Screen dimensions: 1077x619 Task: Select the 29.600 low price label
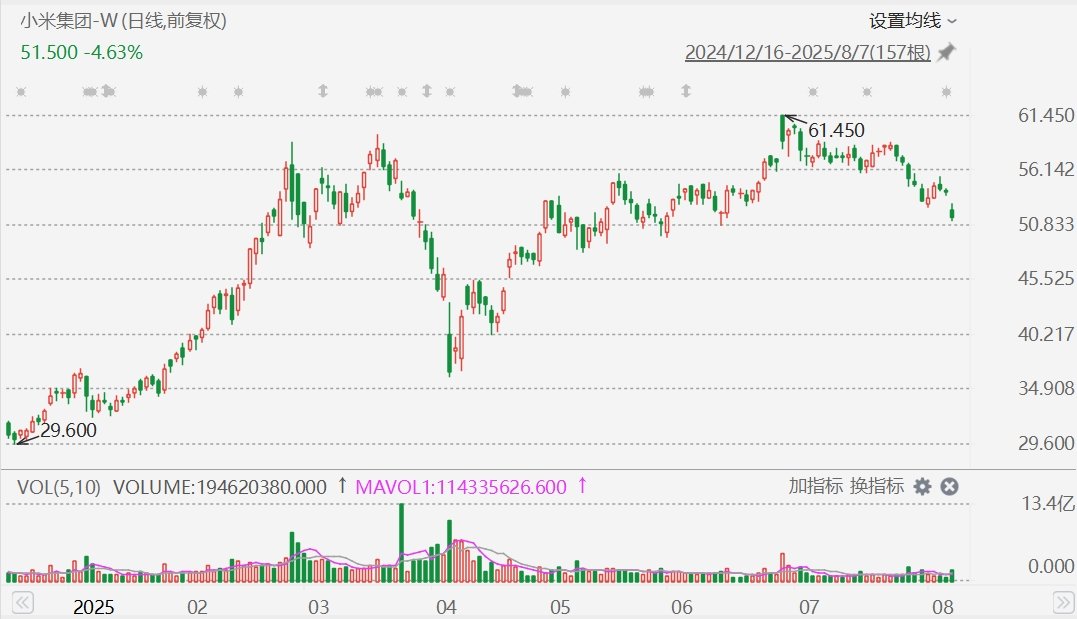click(x=68, y=429)
